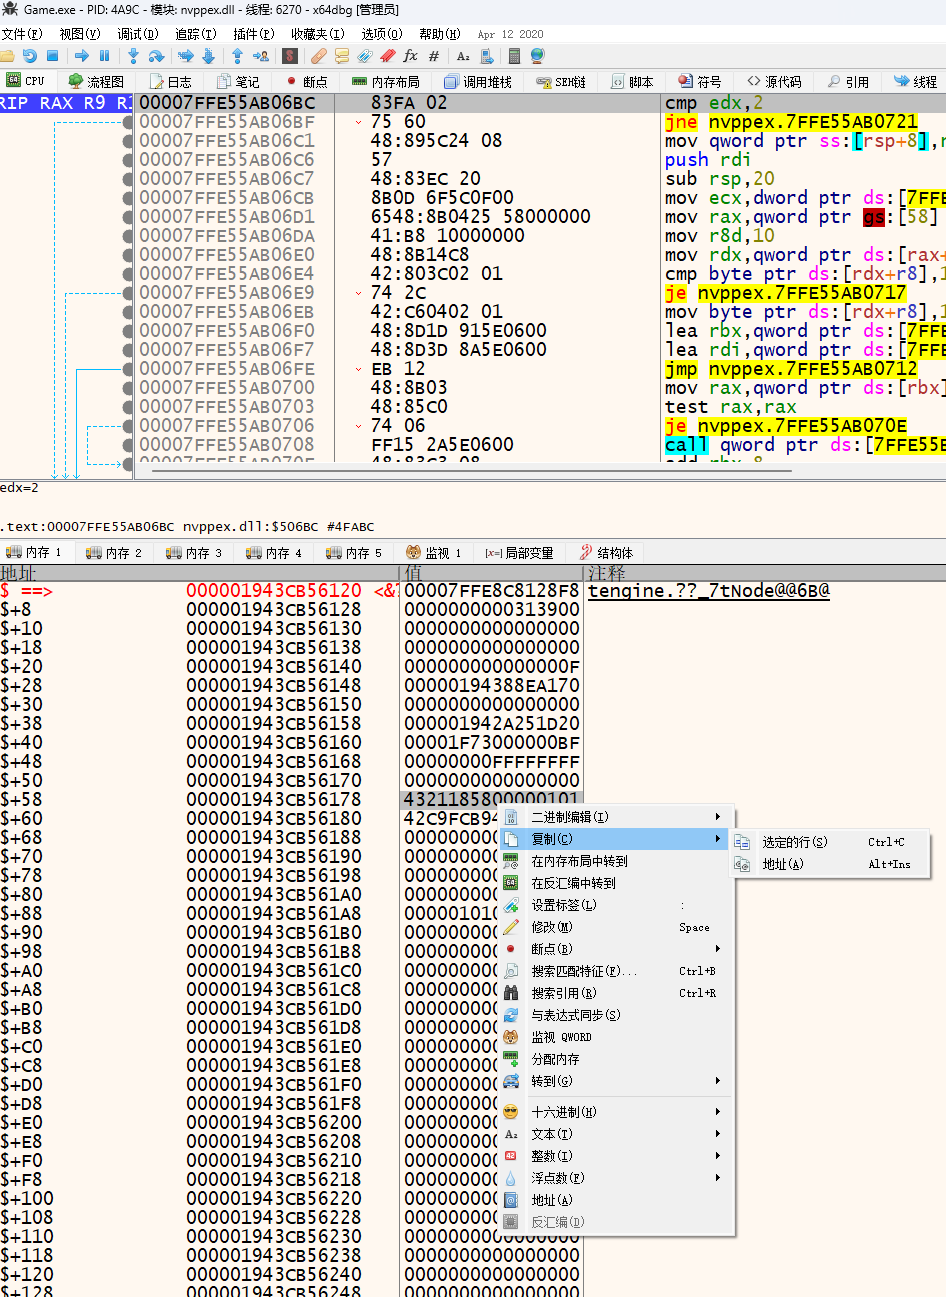The height and width of the screenshot is (1297, 946).
Task: Switch to the 调用堆栈 tab
Action: (x=477, y=82)
